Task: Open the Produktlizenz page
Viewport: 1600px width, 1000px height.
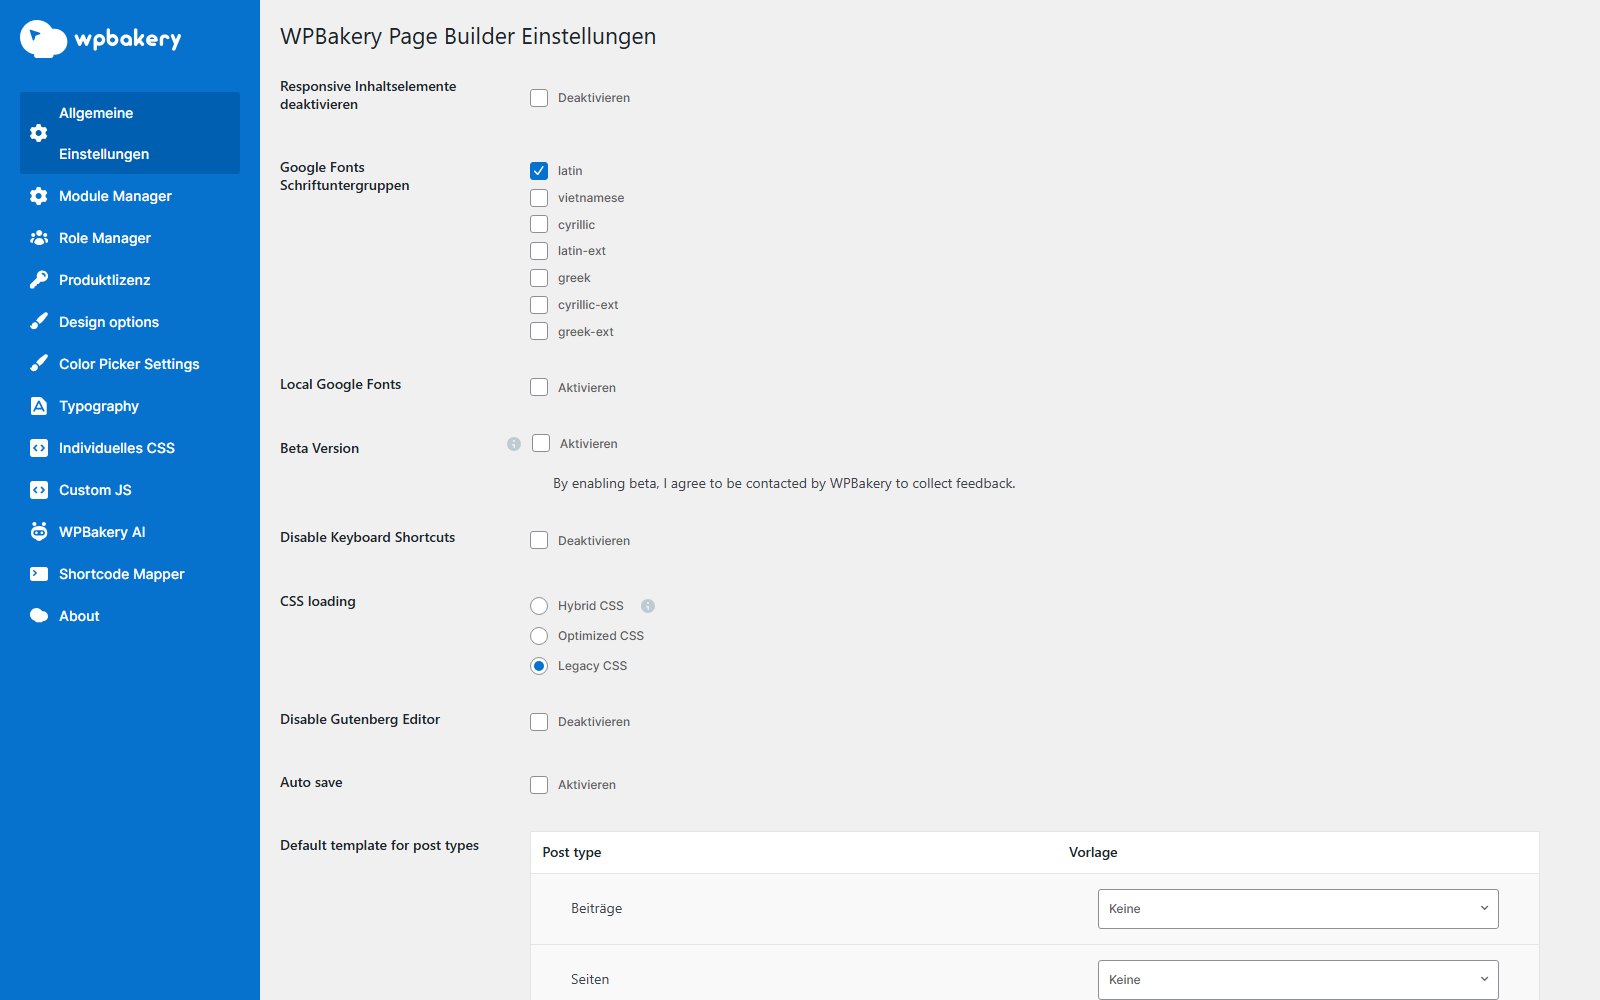Action: [130, 280]
